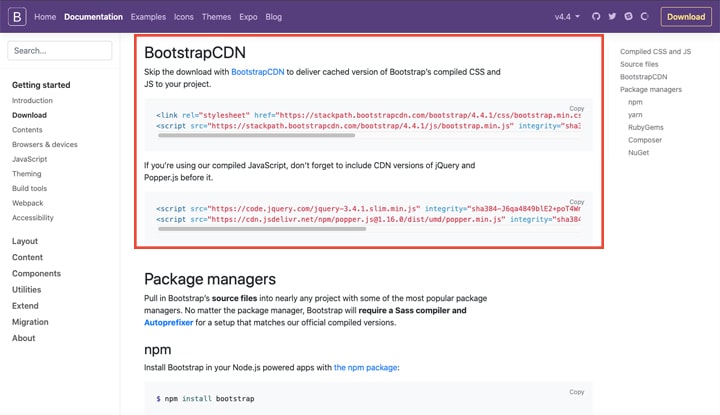Click the Bootstrap B logo

click(17, 17)
